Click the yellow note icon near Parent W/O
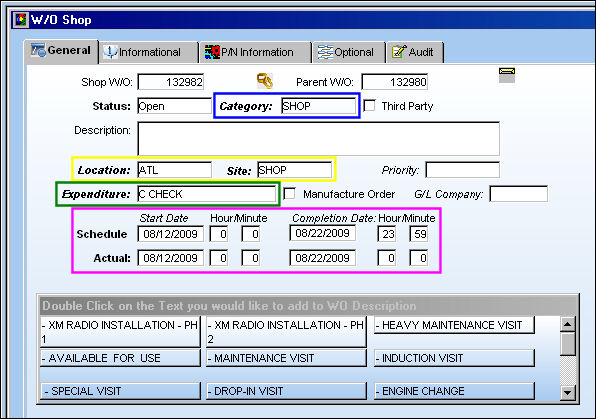 [x=507, y=75]
